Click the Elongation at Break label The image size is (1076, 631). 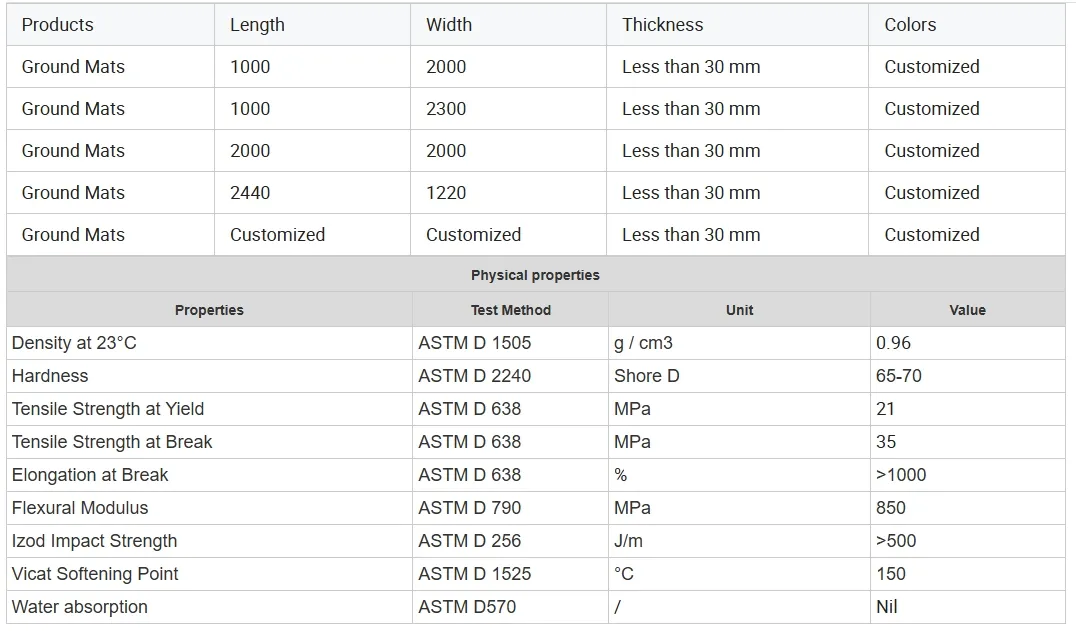click(x=90, y=475)
